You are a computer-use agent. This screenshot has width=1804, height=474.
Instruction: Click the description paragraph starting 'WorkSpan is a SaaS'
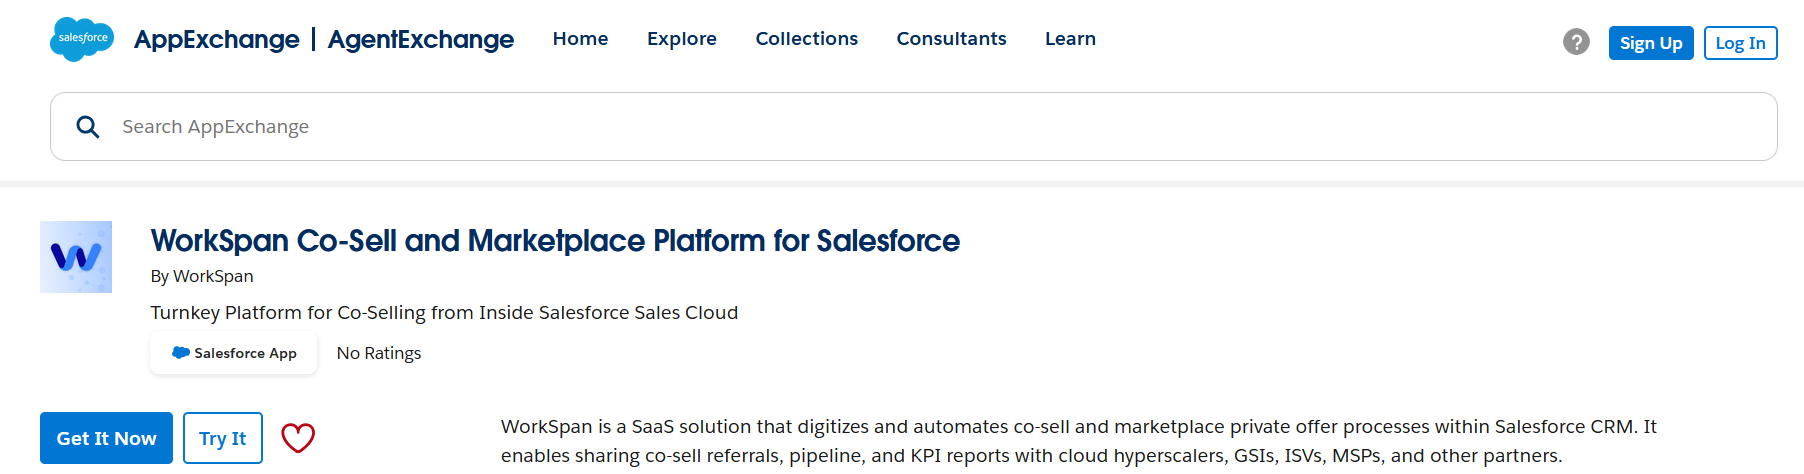[x=1079, y=441]
